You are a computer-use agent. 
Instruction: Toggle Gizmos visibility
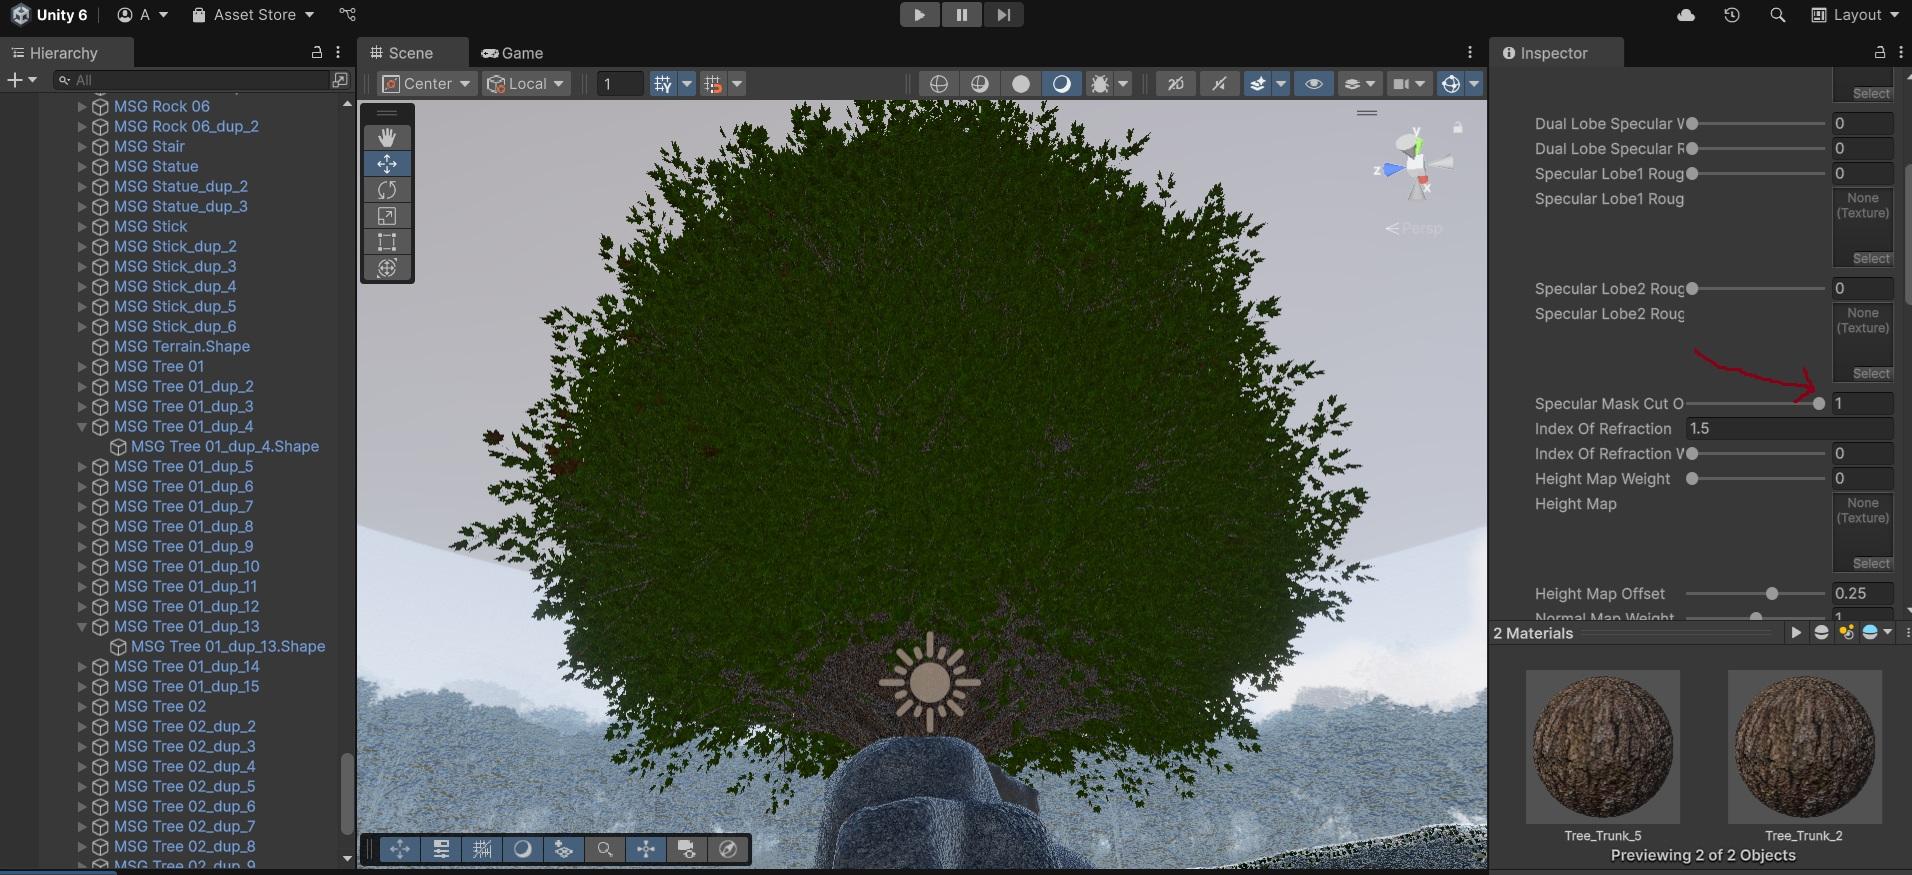pyautogui.click(x=1451, y=84)
